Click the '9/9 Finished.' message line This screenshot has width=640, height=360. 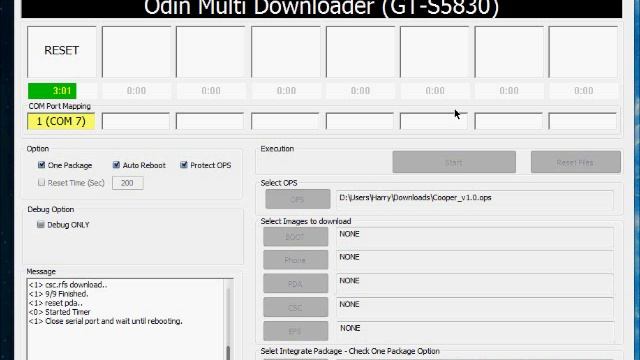(58, 294)
